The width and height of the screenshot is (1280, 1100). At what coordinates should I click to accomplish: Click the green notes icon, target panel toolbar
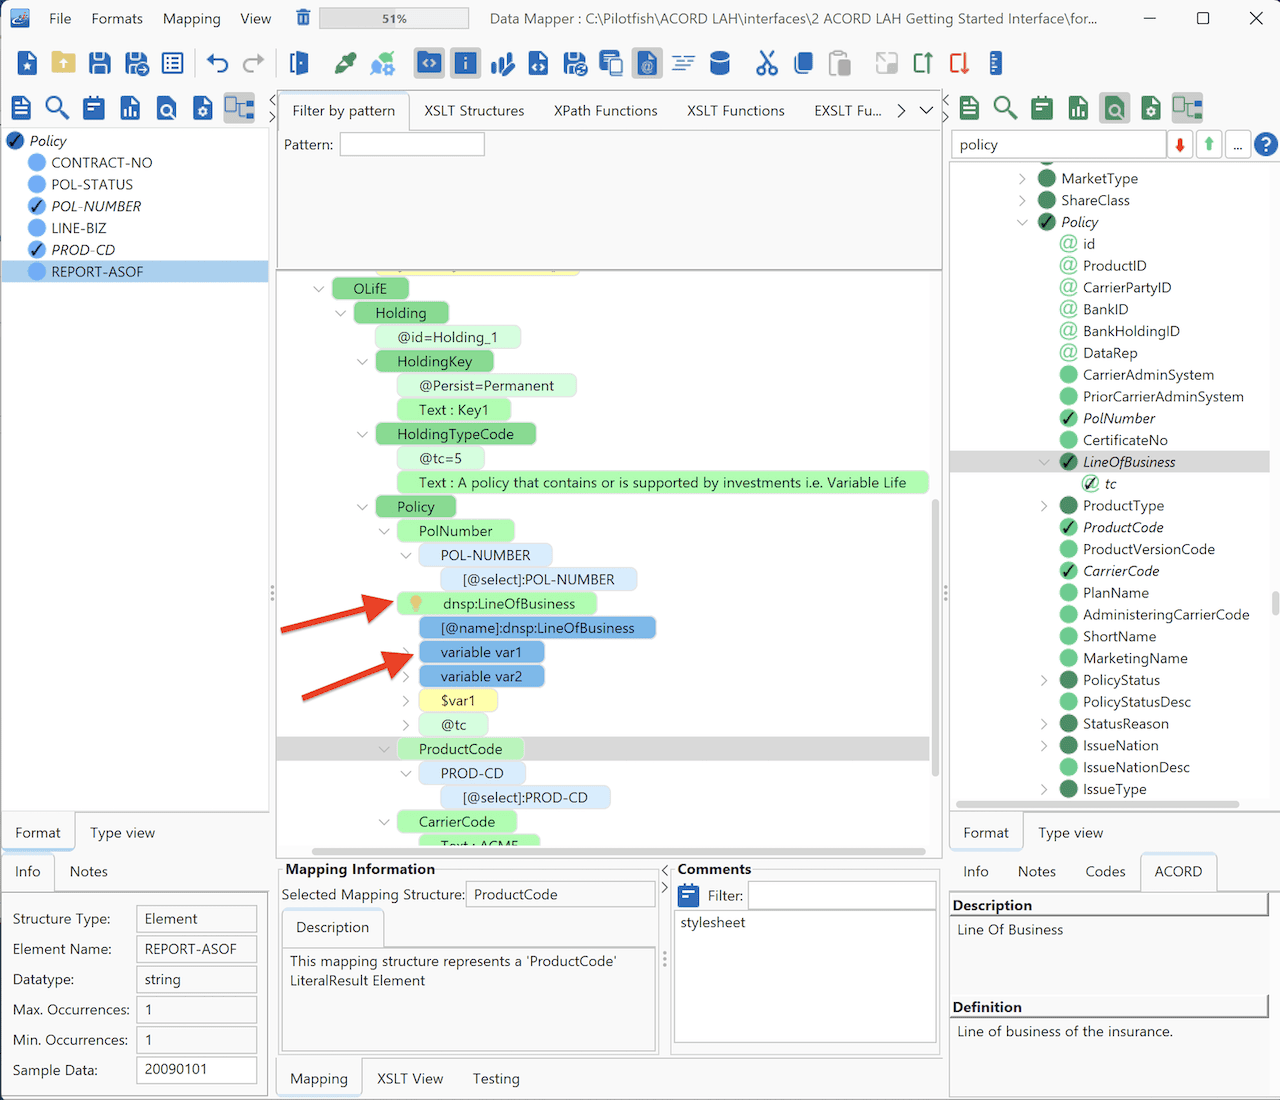[x=1042, y=107]
